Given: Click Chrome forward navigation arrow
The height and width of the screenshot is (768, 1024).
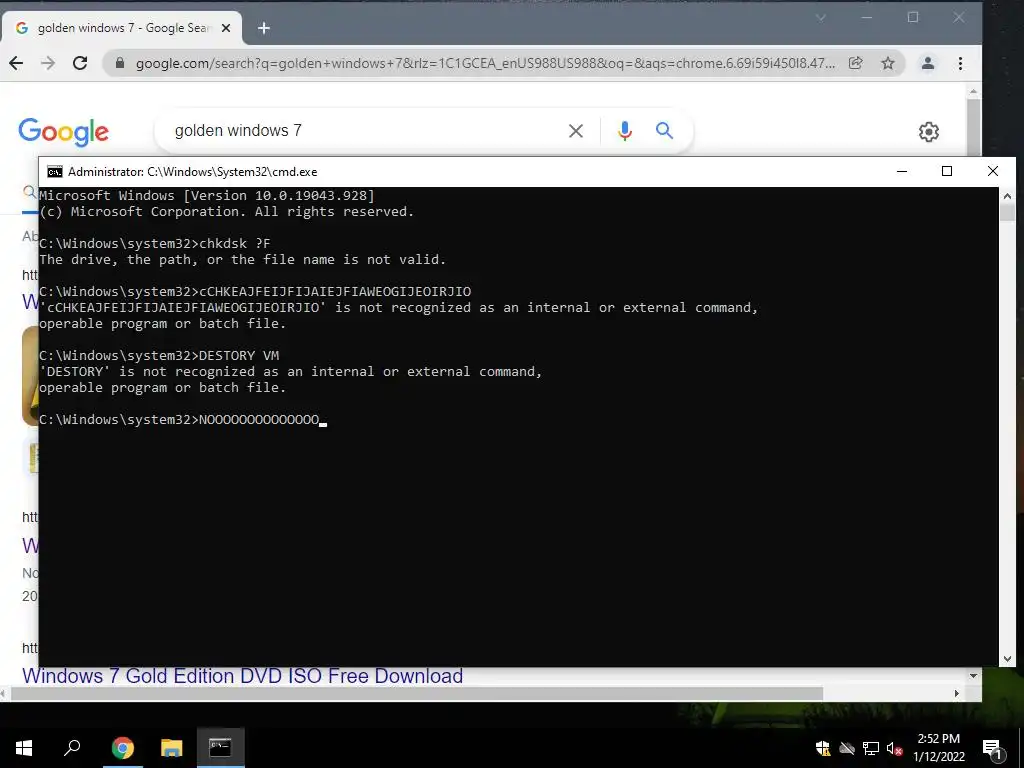Looking at the screenshot, I should [48, 63].
